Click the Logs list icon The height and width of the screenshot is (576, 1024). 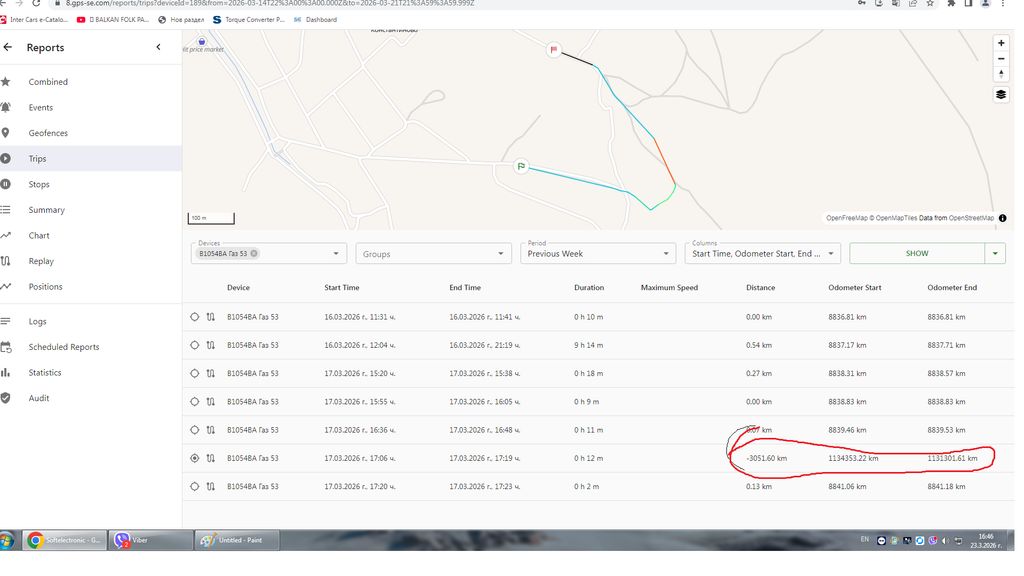(x=6, y=321)
